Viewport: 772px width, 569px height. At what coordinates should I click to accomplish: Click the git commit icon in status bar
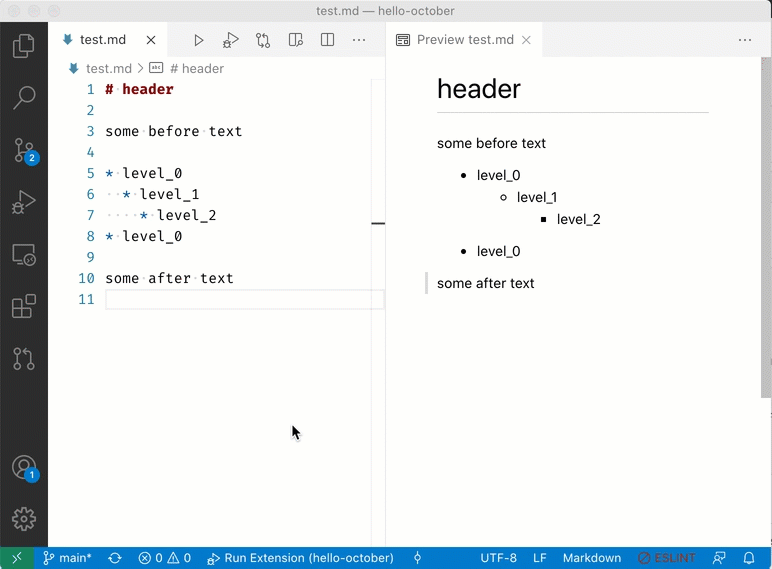pos(418,558)
